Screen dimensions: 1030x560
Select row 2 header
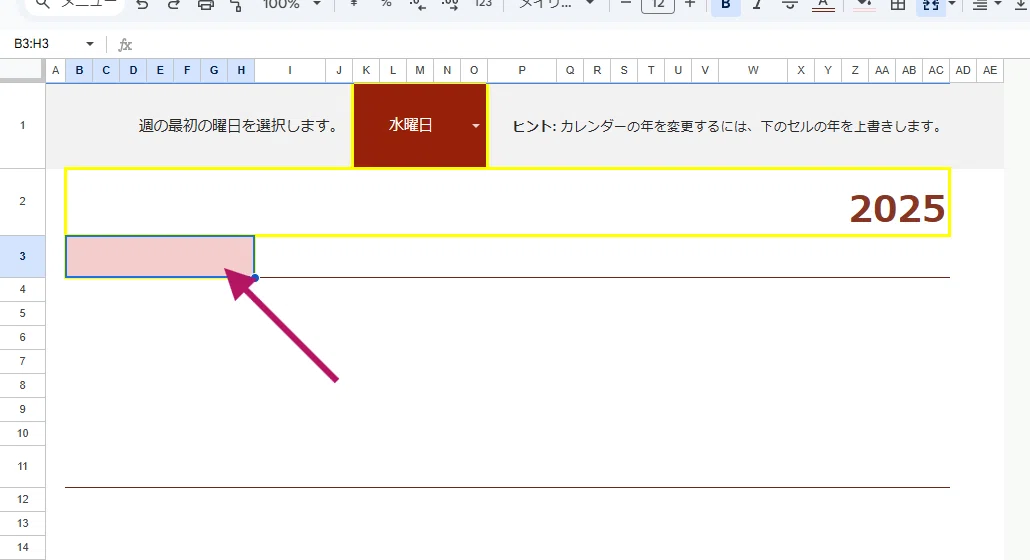pyautogui.click(x=22, y=202)
